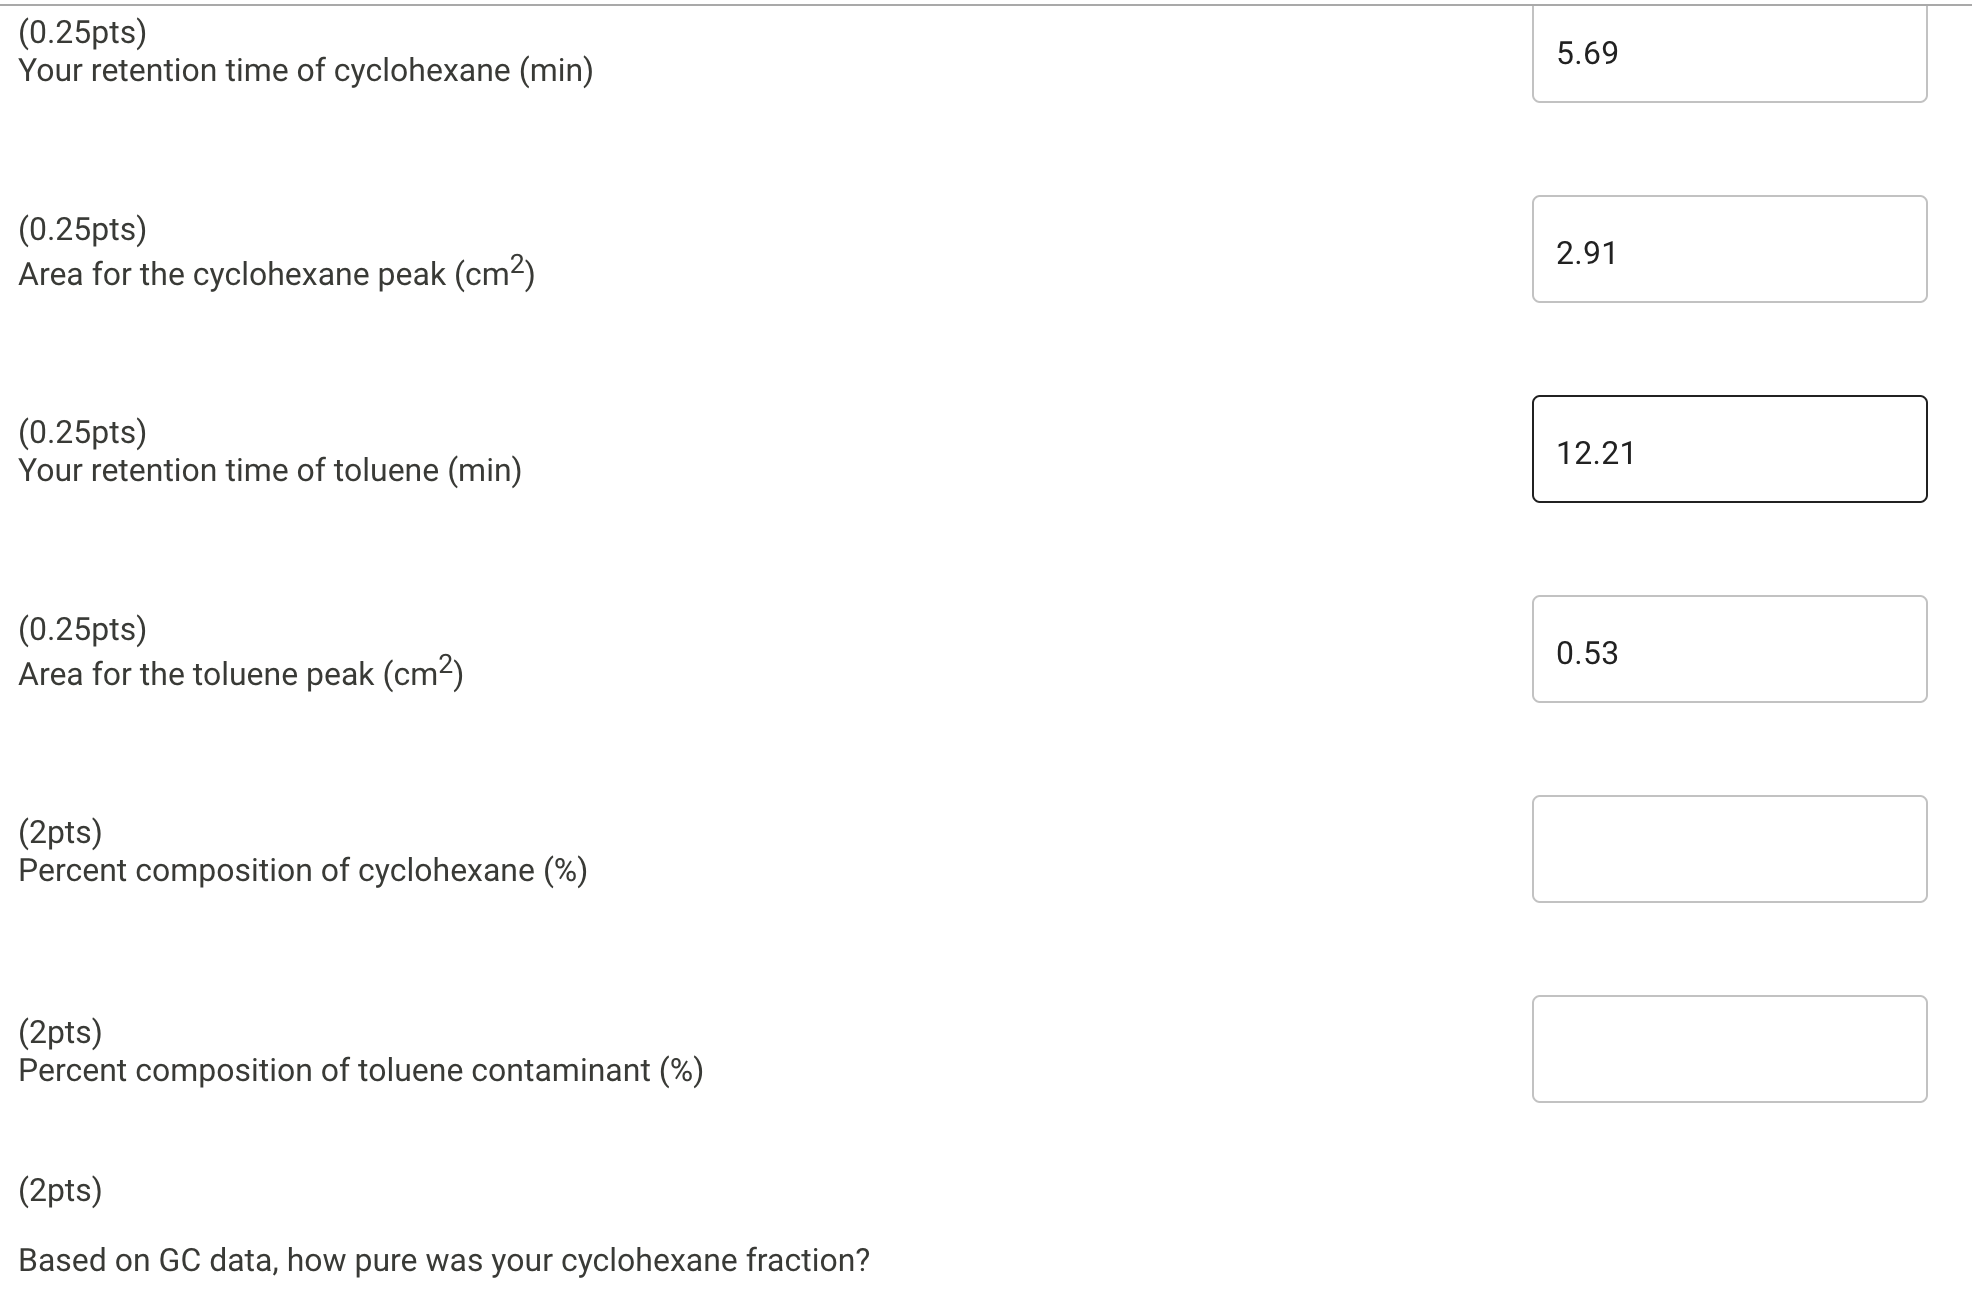The height and width of the screenshot is (1300, 1972).
Task: Click the percent composition of cyclohexane label
Action: (302, 869)
